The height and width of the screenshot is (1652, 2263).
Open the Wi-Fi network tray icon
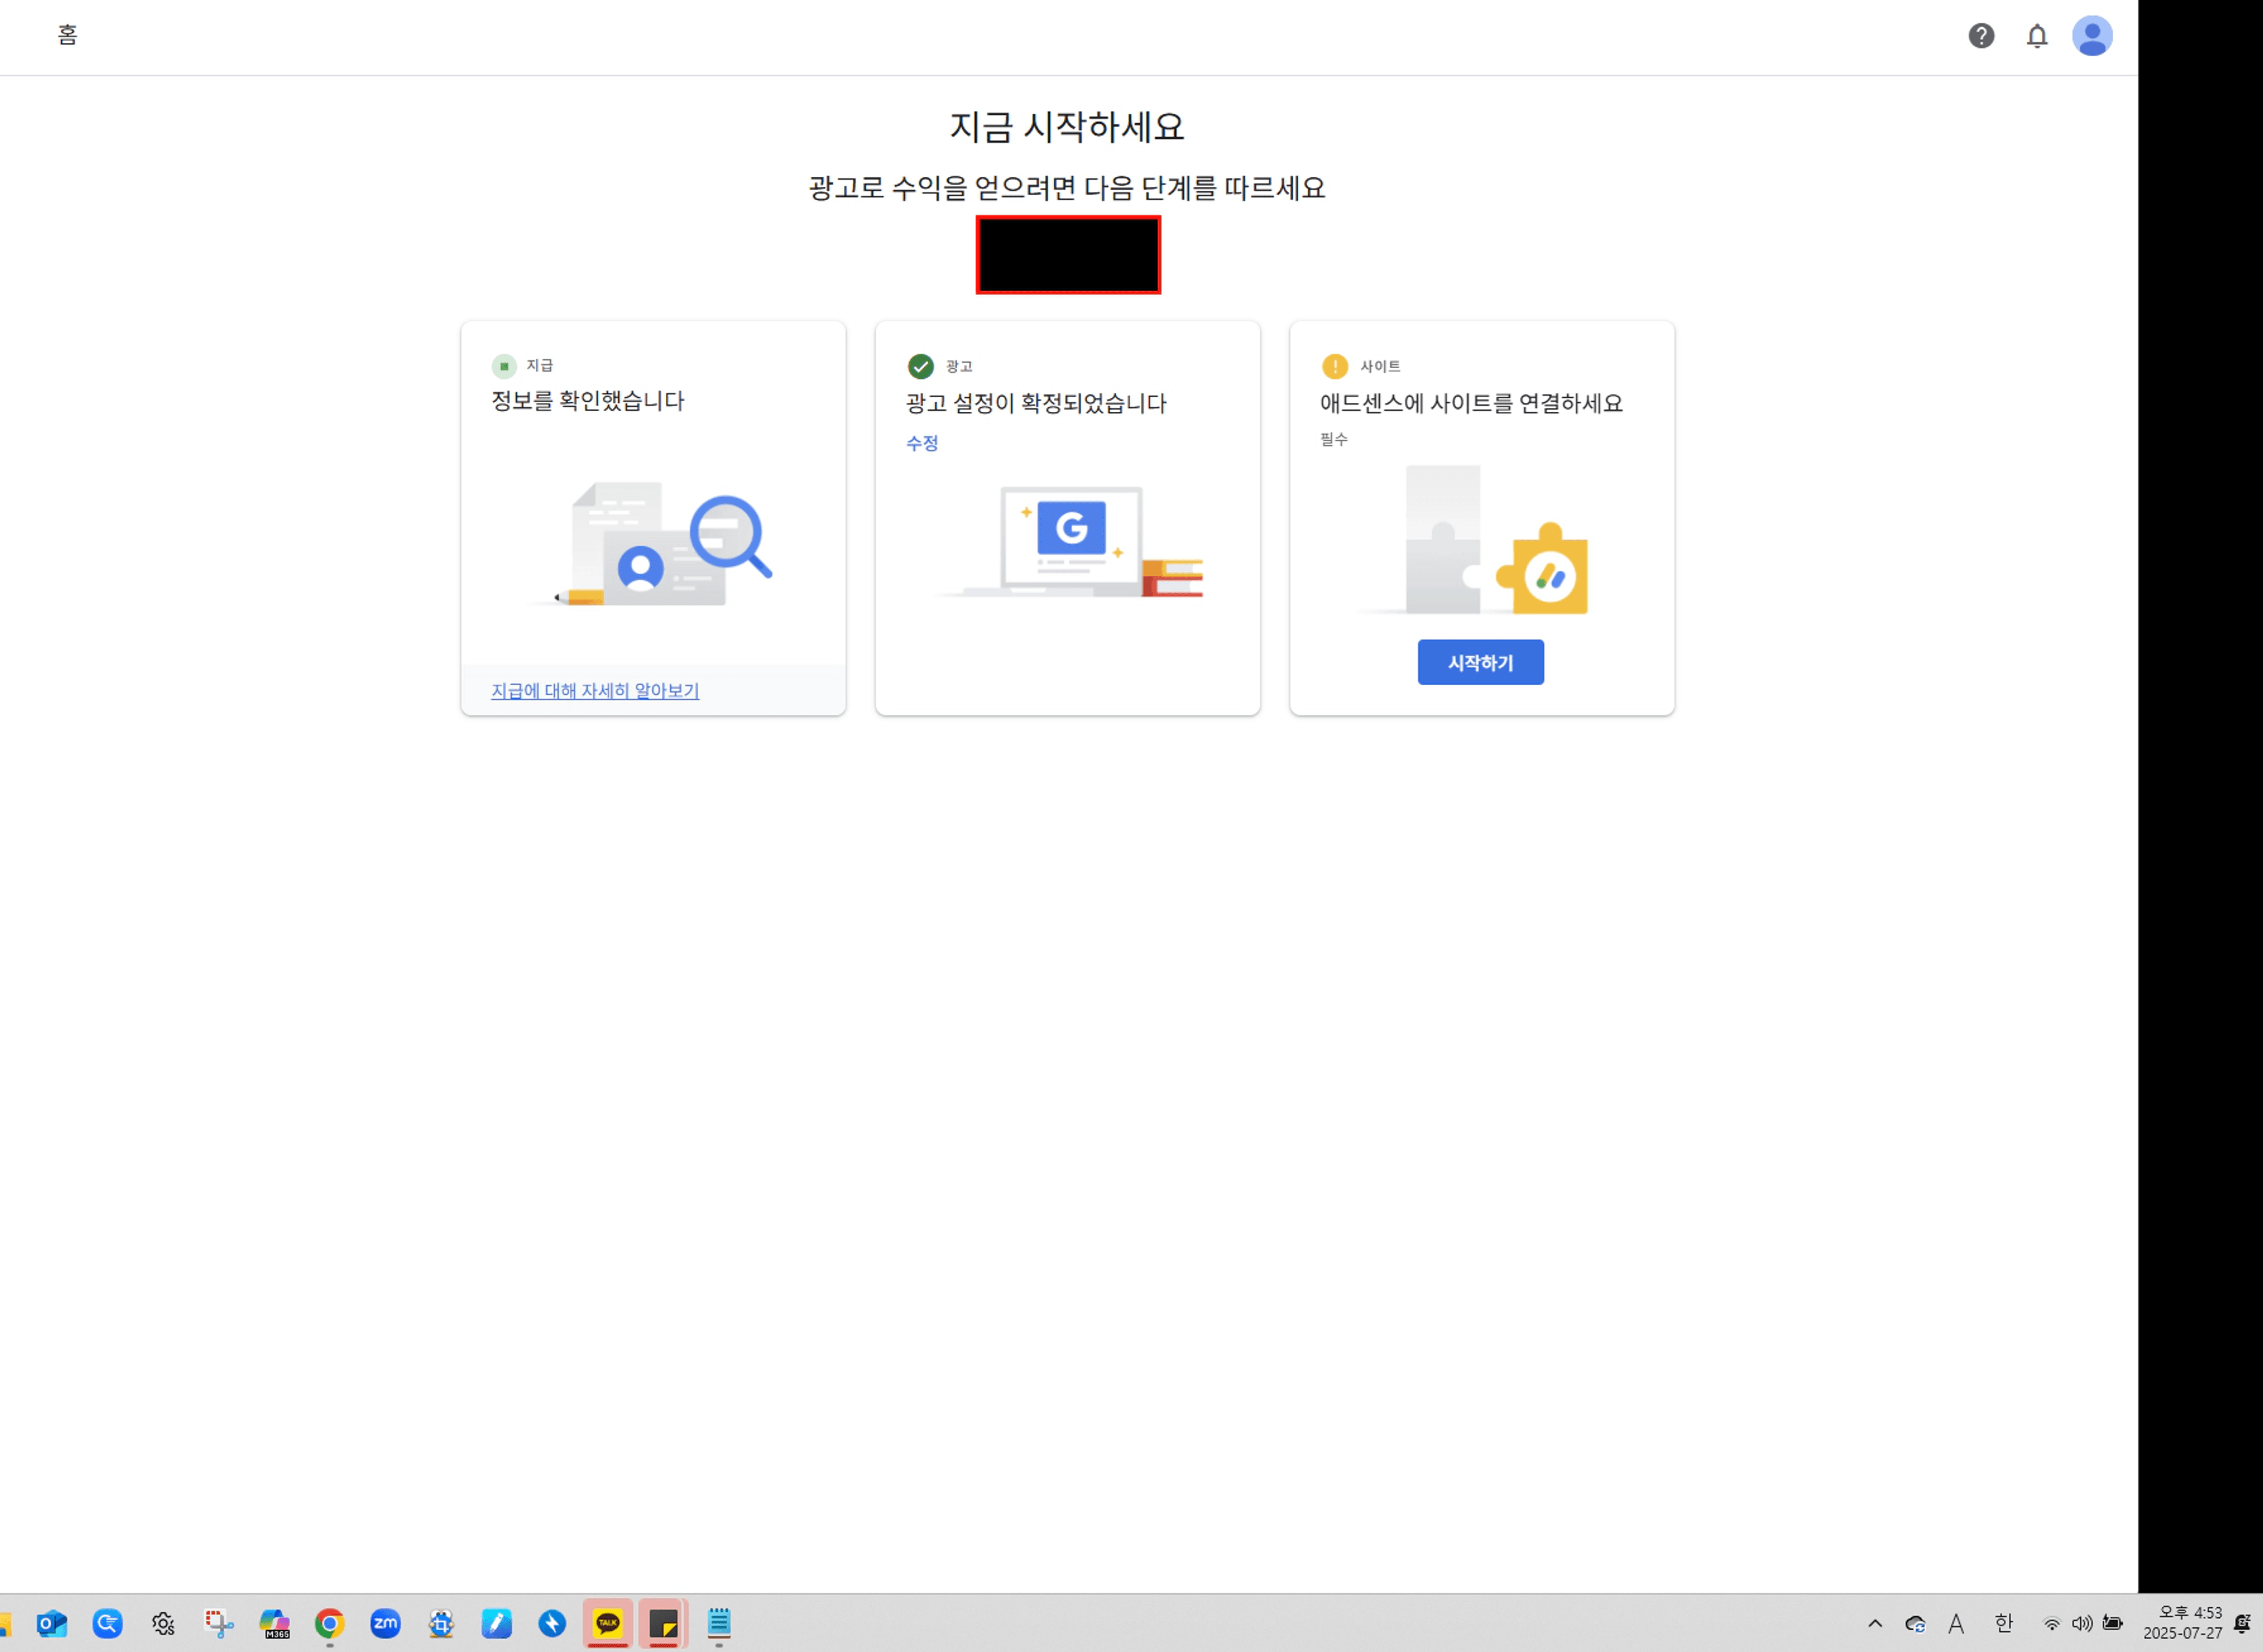click(2051, 1624)
